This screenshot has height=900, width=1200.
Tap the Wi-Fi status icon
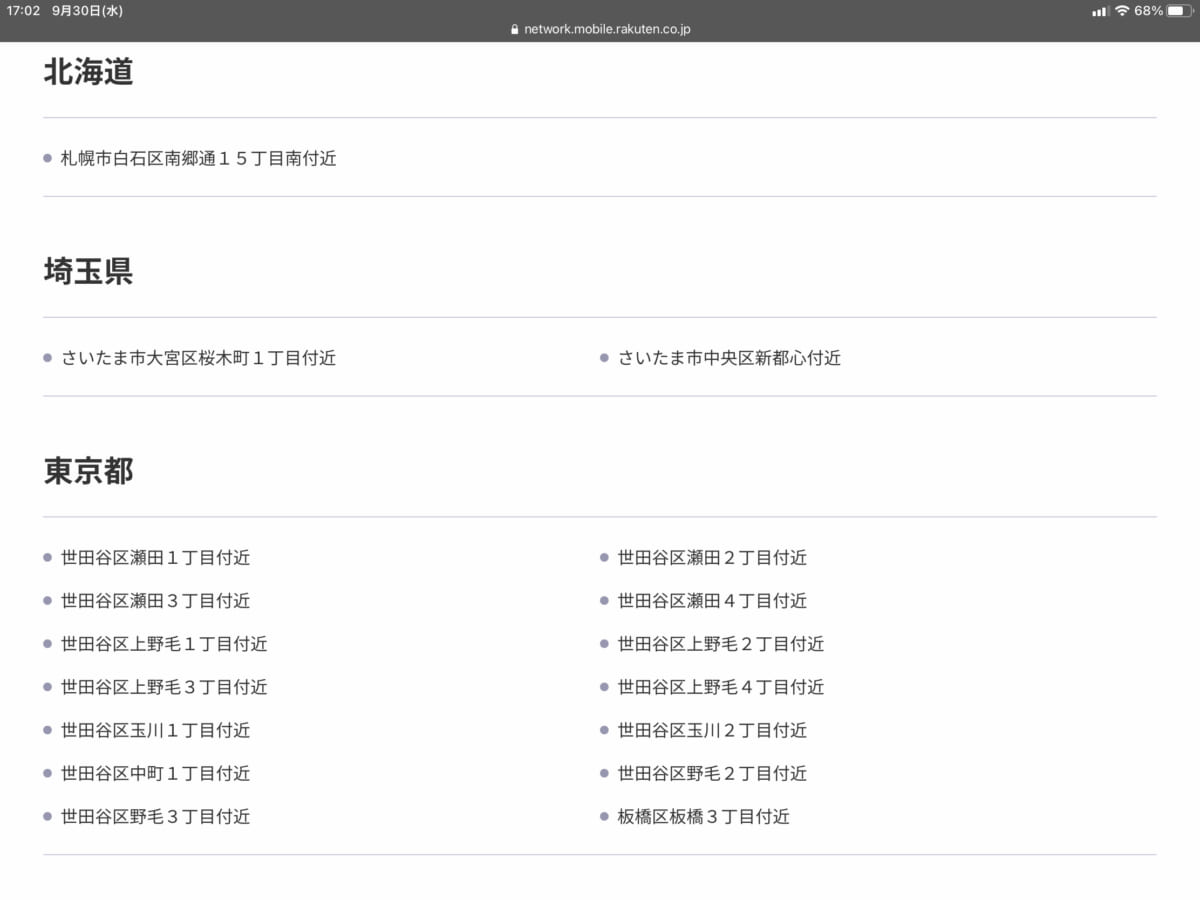point(1122,11)
